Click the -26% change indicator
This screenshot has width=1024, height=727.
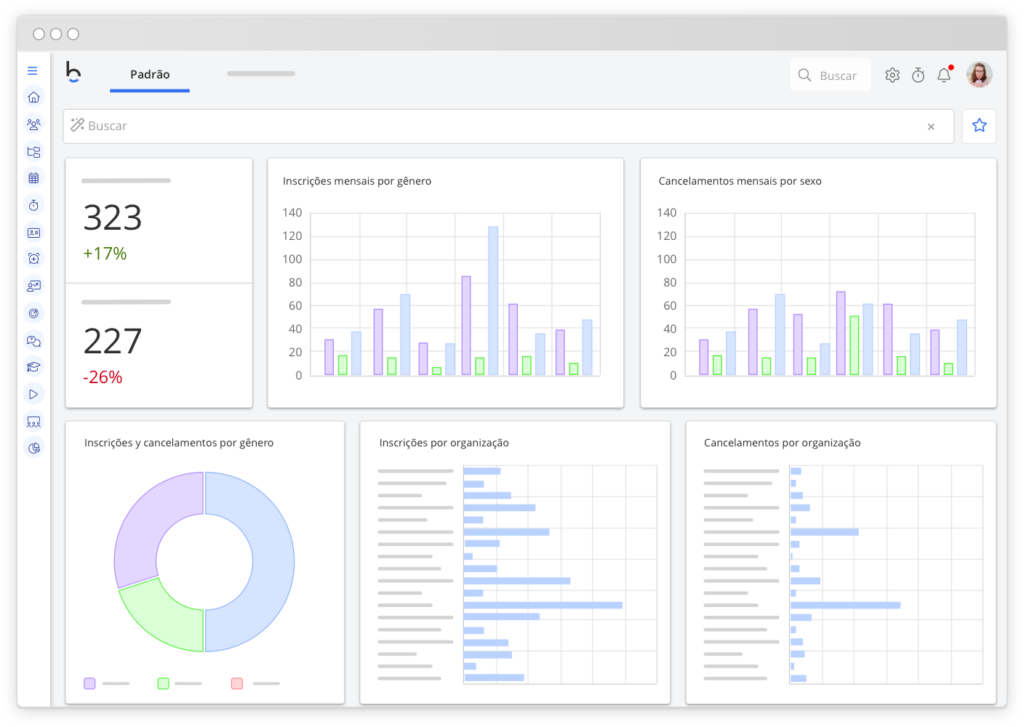point(103,377)
